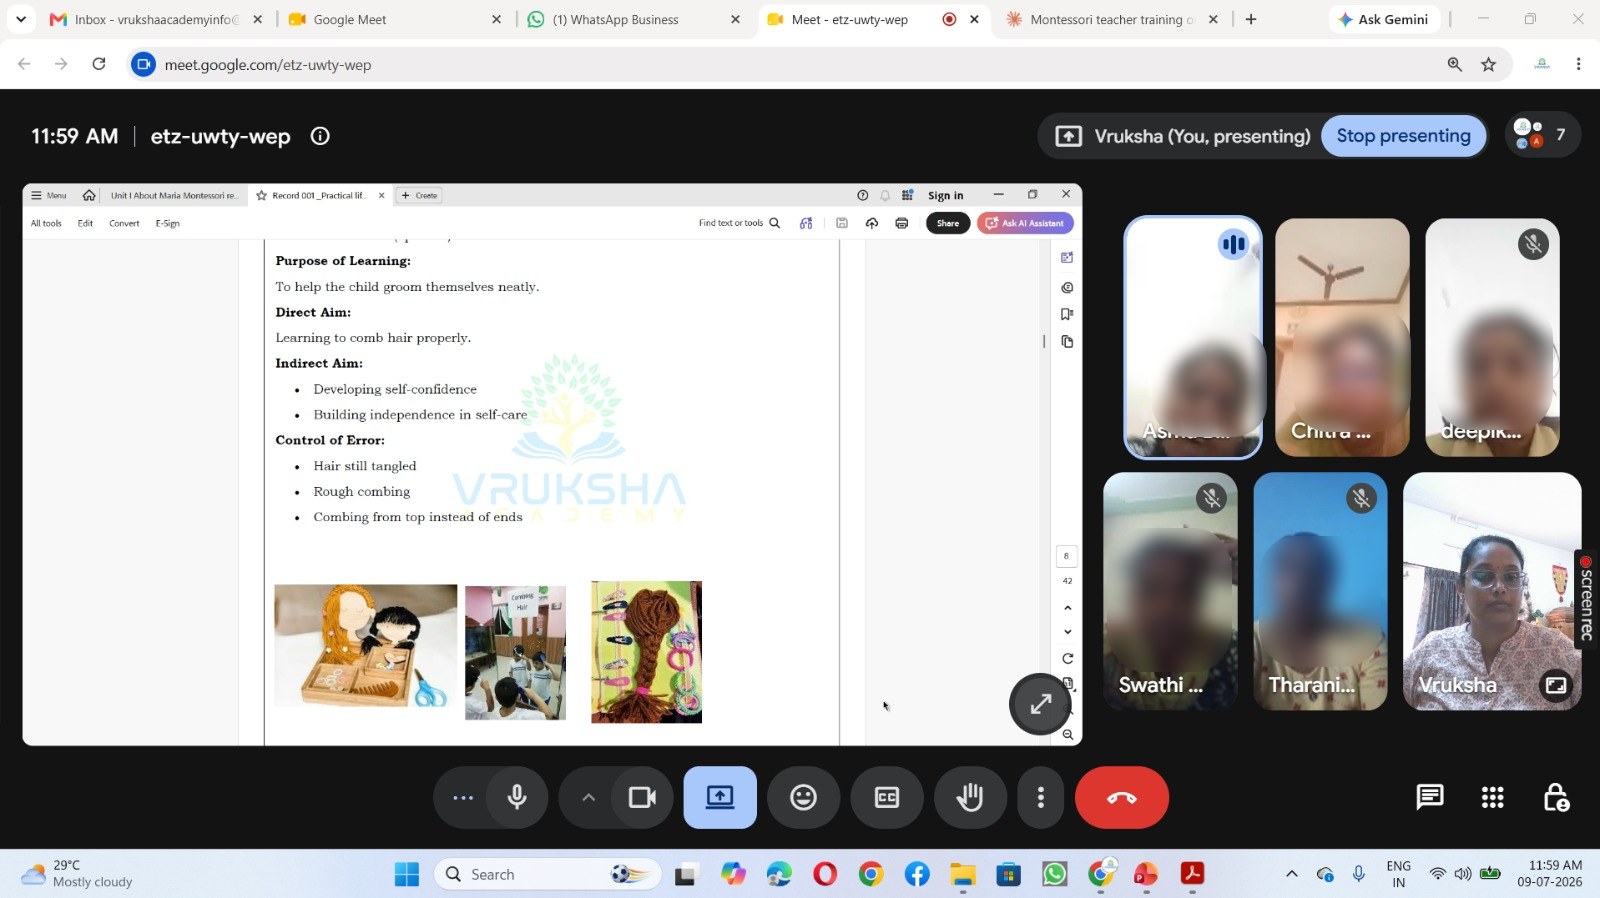
Task: Turn off camera in Meet controls
Action: click(x=642, y=797)
